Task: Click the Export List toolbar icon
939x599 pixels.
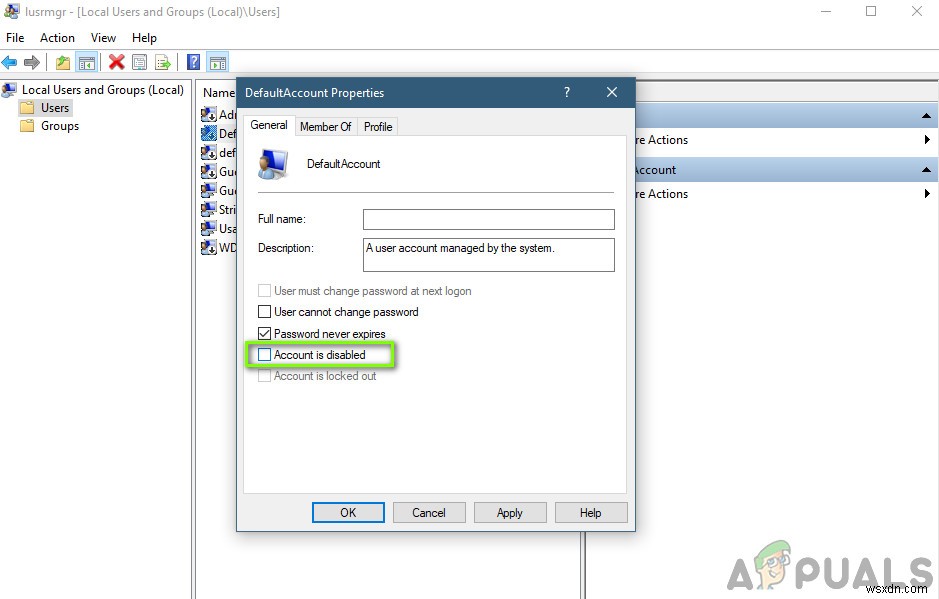Action: tap(163, 62)
